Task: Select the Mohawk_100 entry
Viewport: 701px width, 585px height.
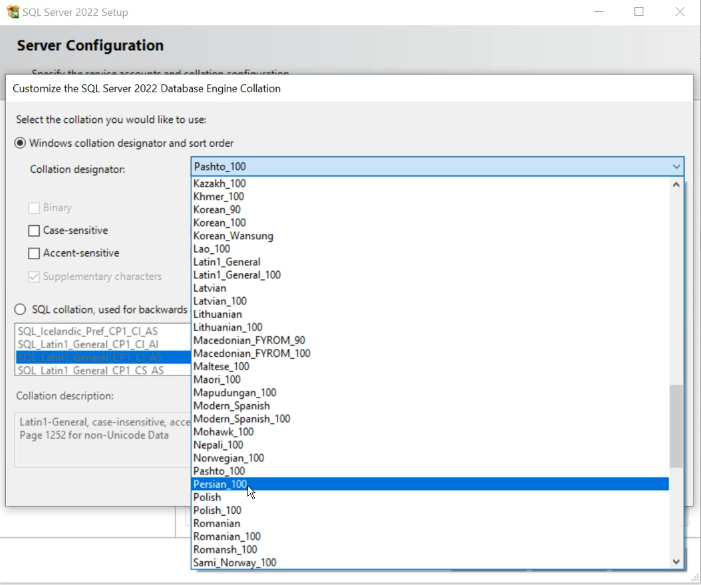Action: tap(430, 432)
